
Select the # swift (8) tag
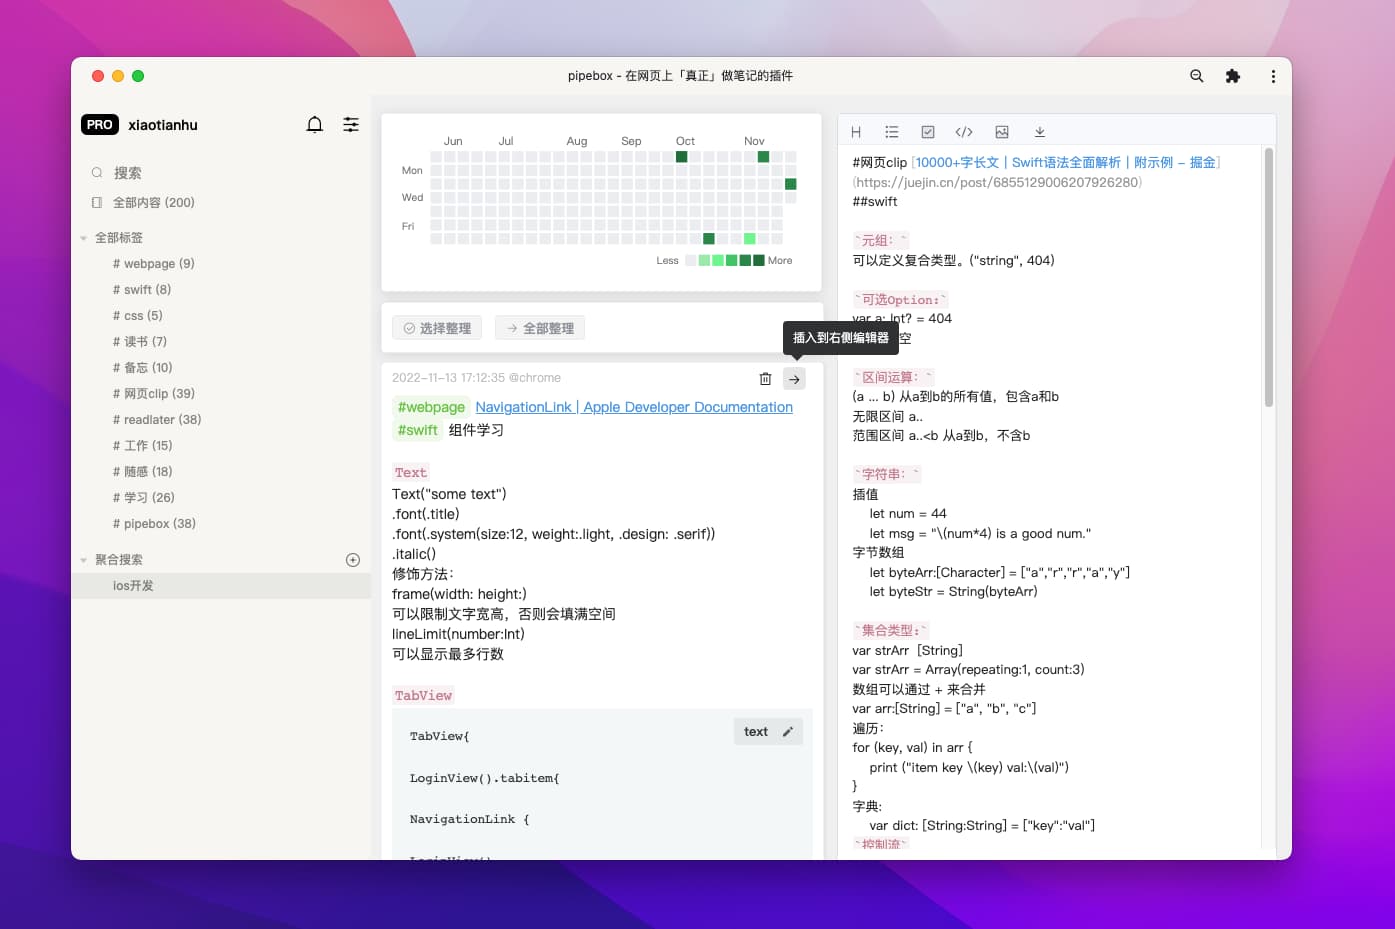[142, 290]
